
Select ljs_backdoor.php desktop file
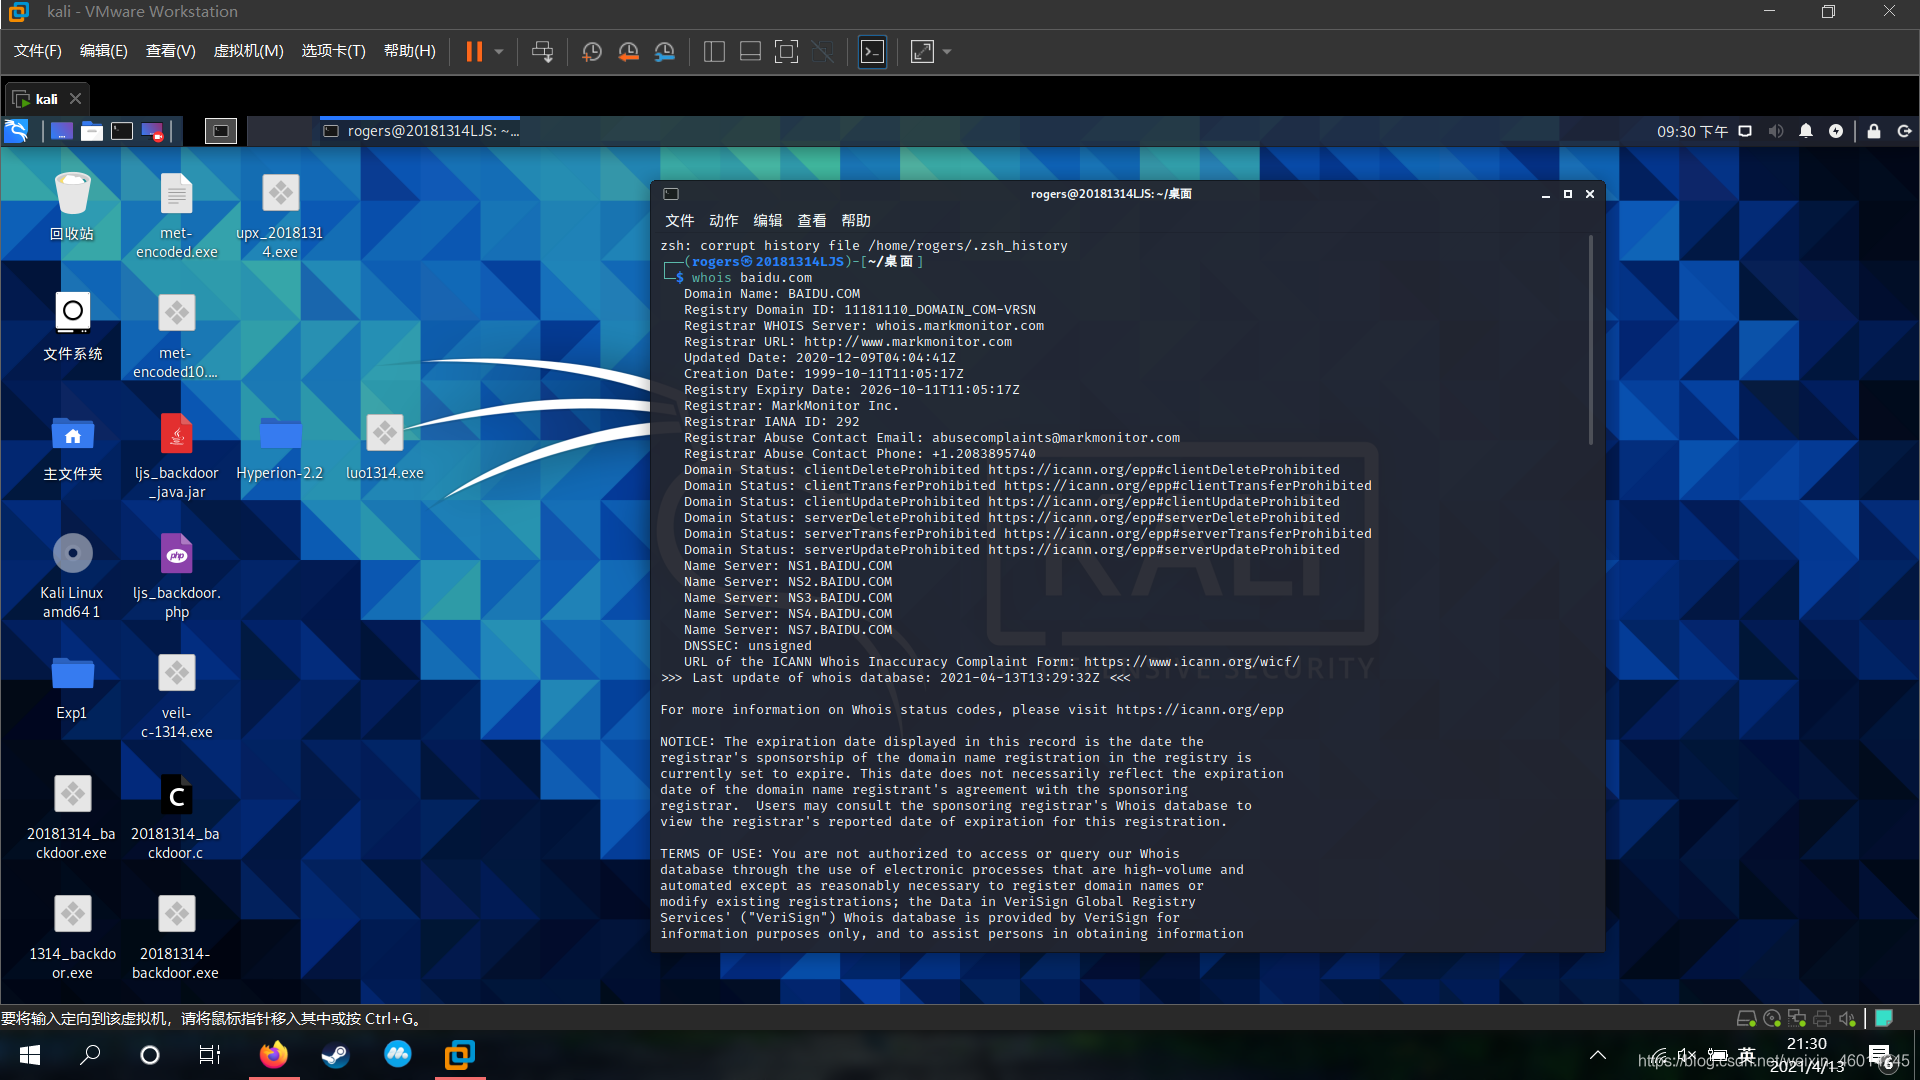(177, 575)
